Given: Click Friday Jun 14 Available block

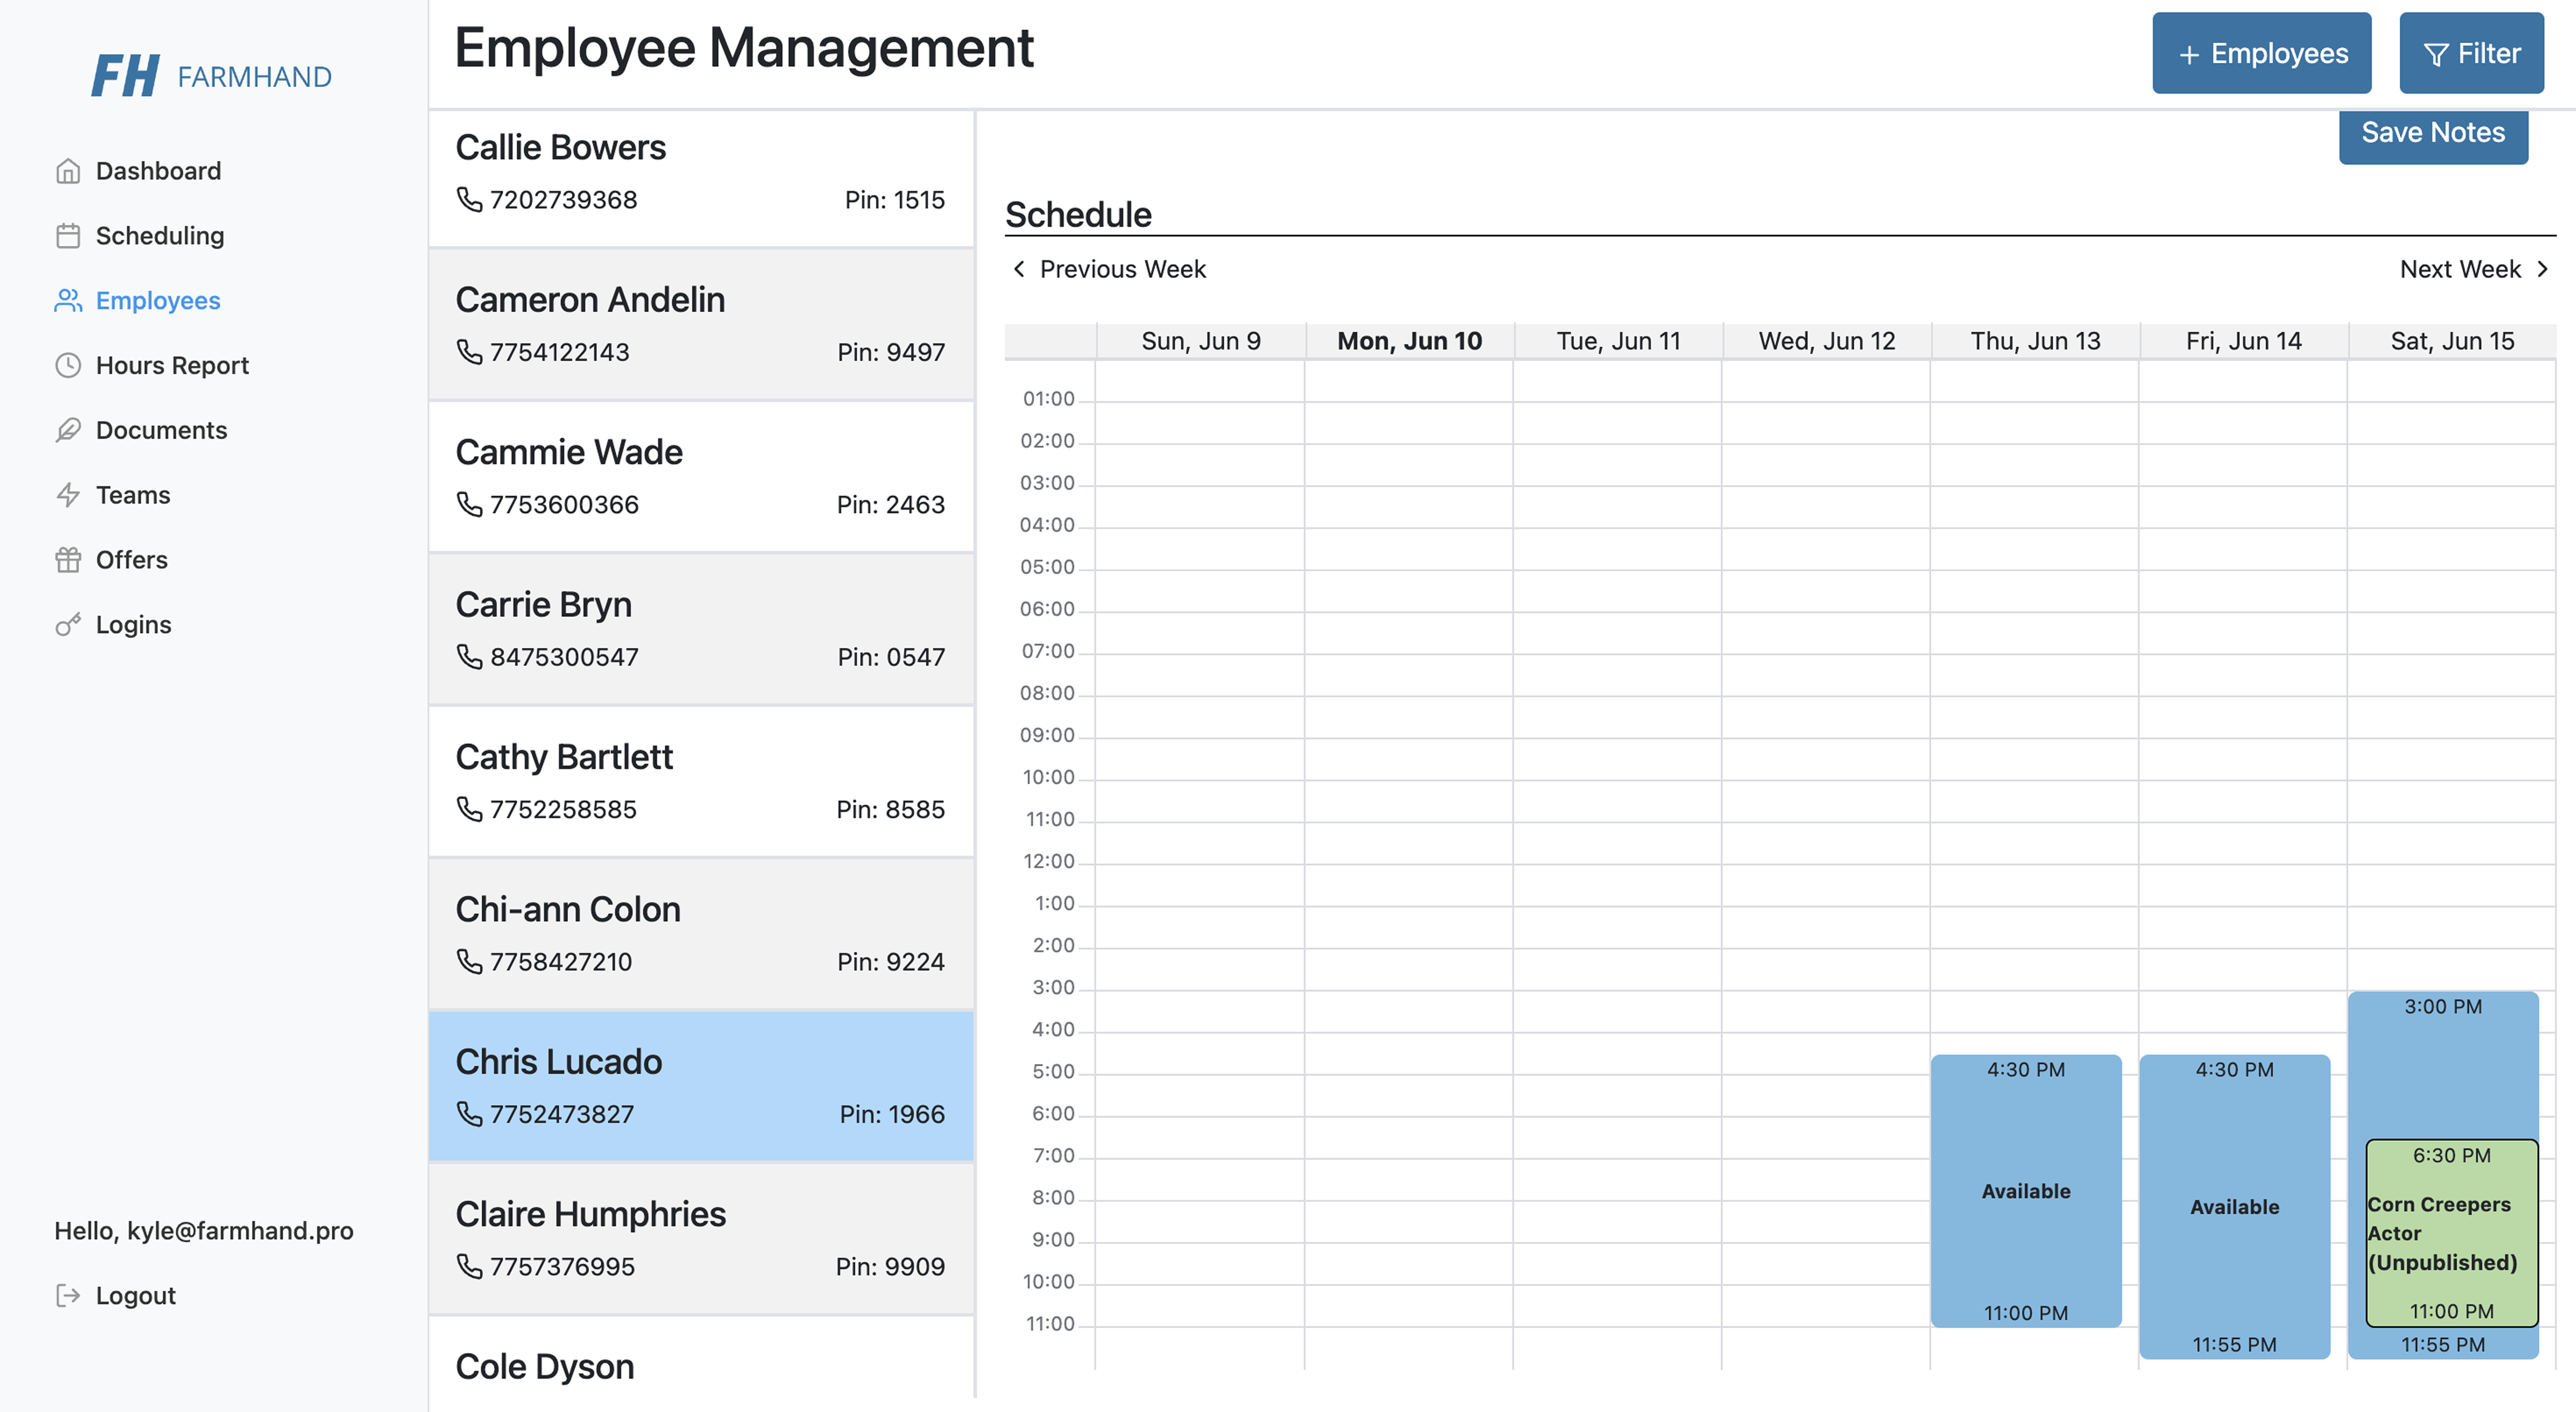Looking at the screenshot, I should pyautogui.click(x=2234, y=1206).
